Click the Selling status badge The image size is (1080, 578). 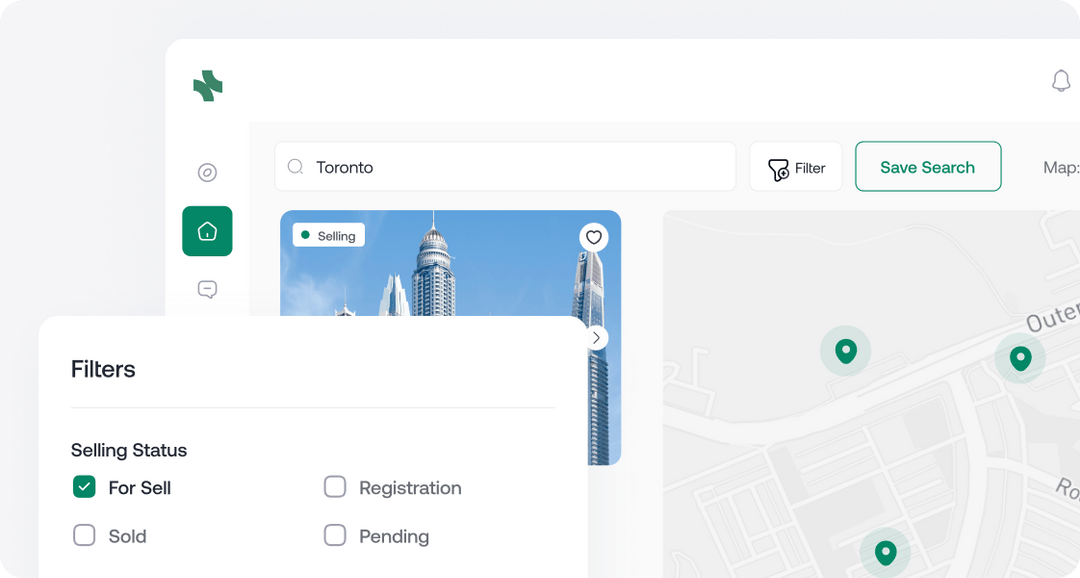(328, 235)
